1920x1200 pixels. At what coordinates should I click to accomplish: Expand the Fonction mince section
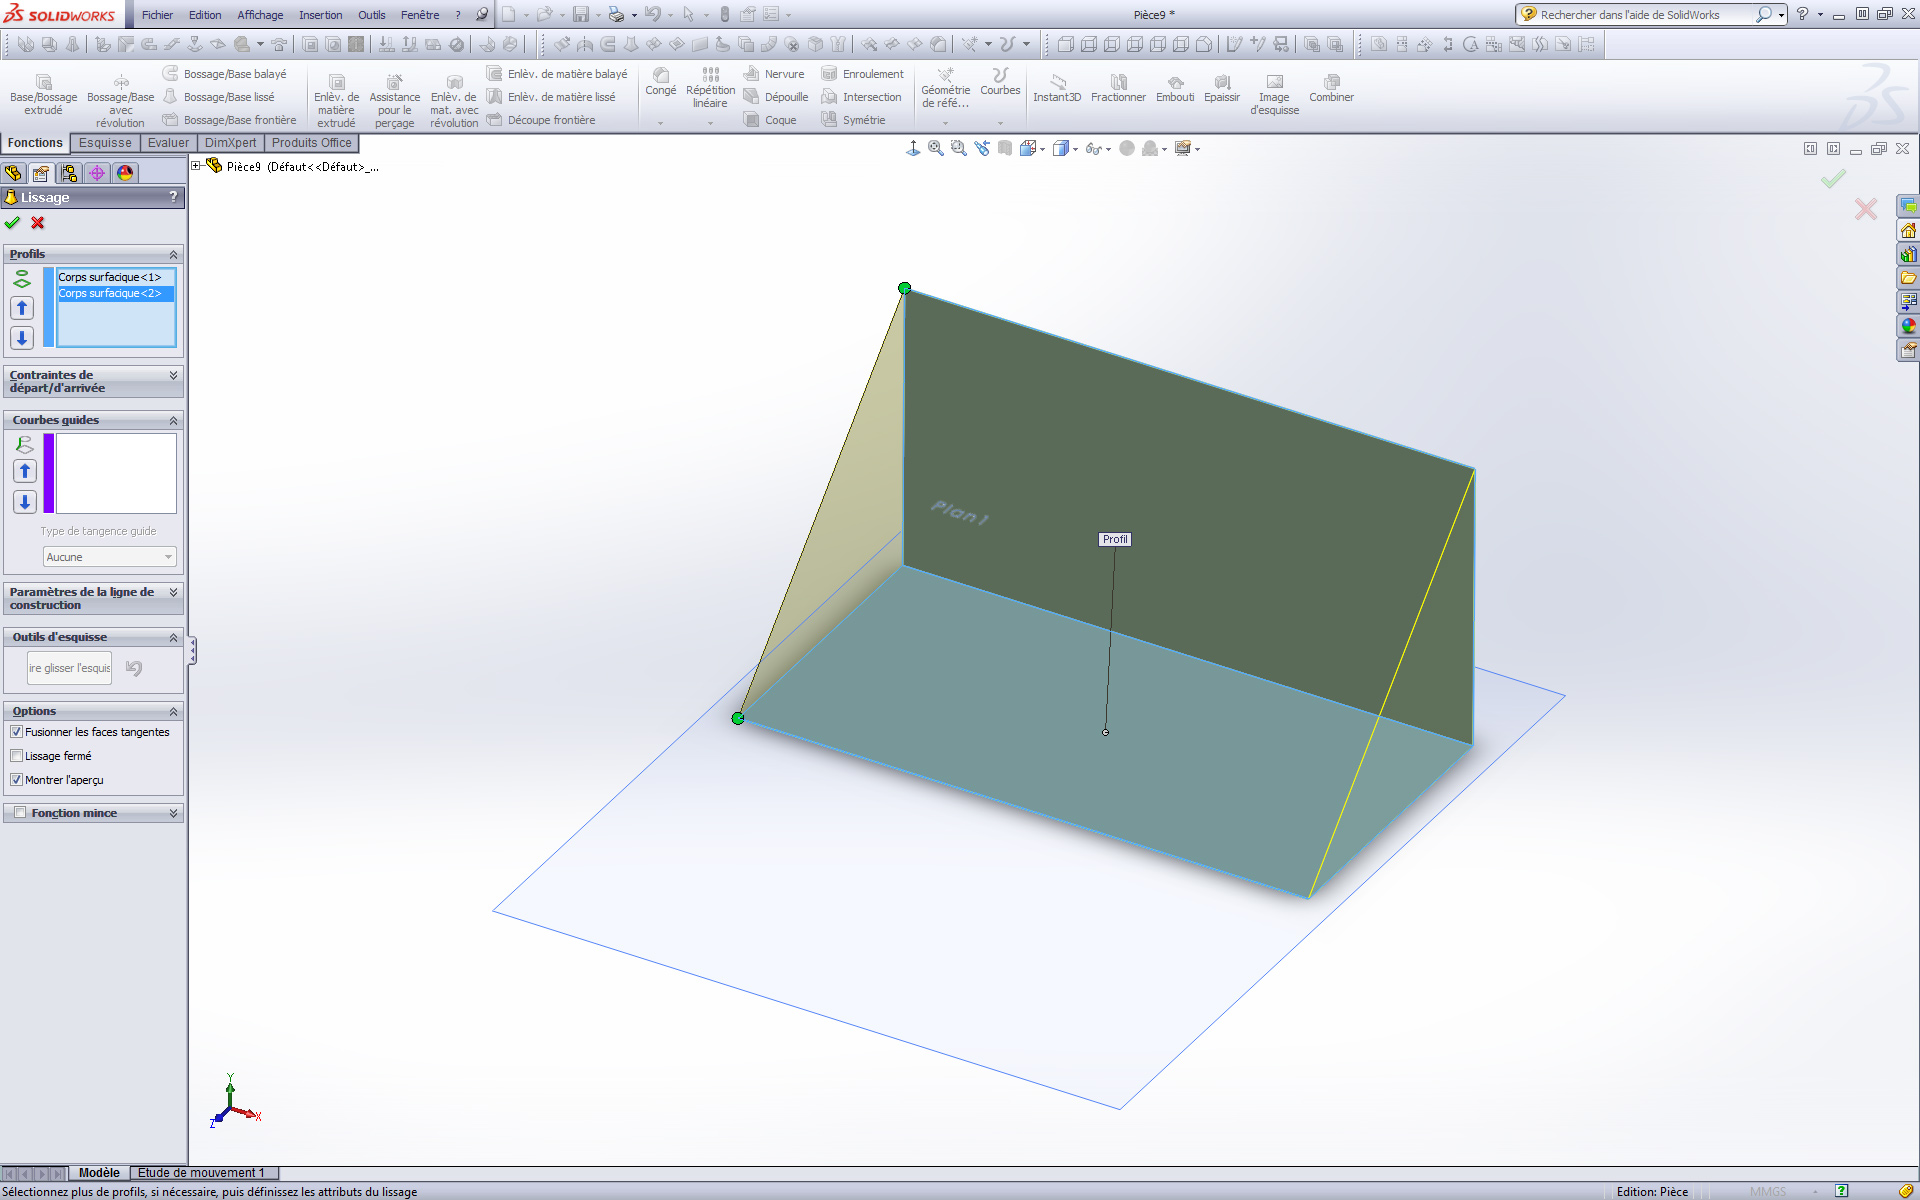click(x=173, y=814)
